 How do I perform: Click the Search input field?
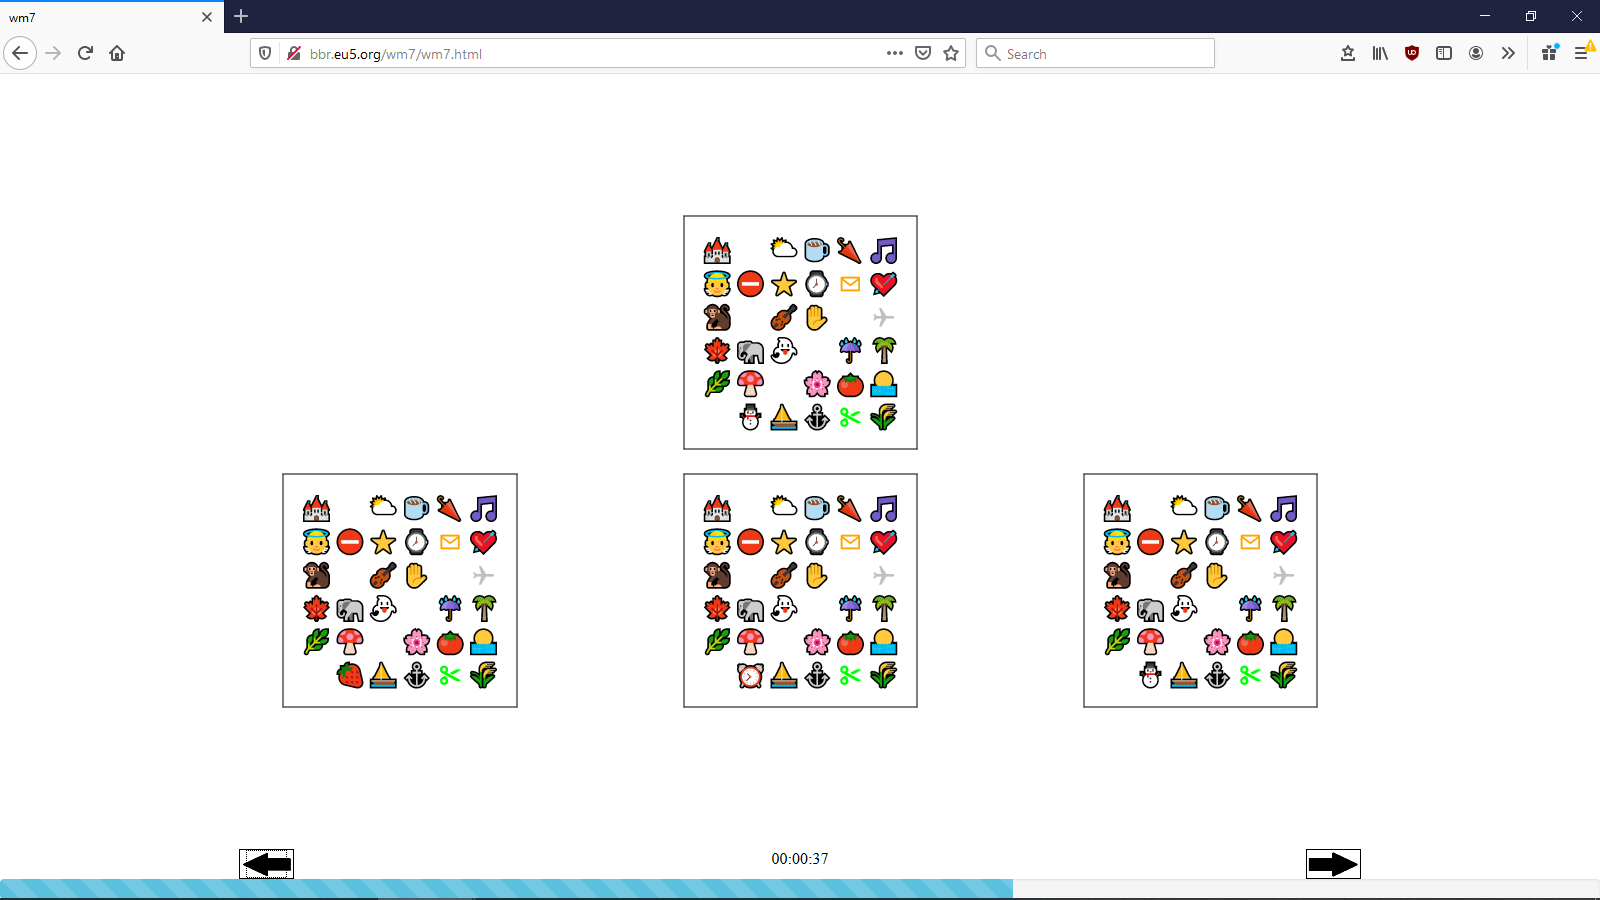tap(1095, 53)
